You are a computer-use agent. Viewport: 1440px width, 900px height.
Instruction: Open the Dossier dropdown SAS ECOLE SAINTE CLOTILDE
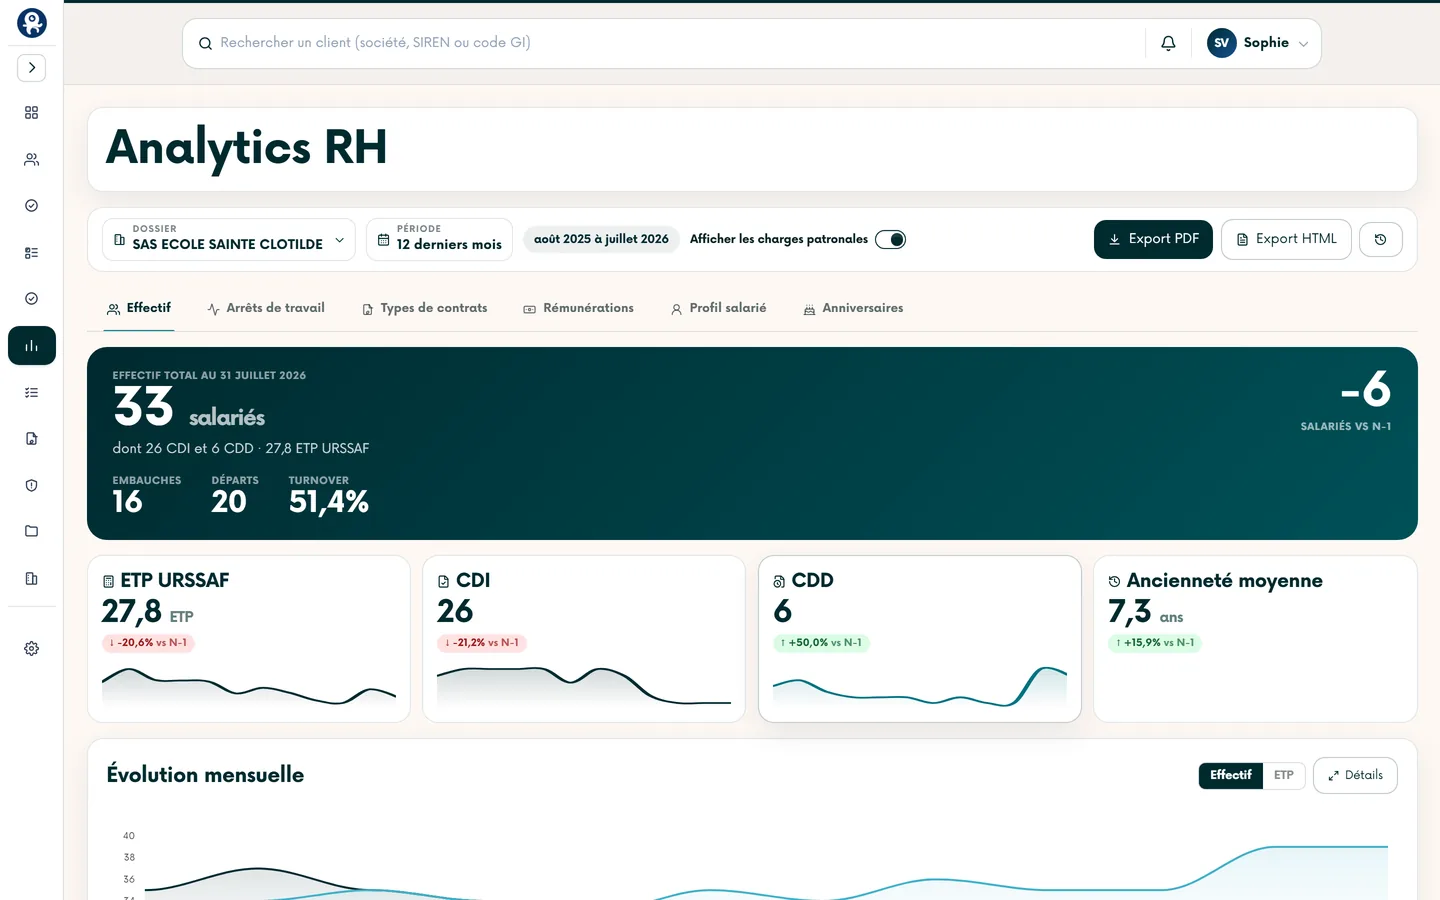tap(228, 239)
